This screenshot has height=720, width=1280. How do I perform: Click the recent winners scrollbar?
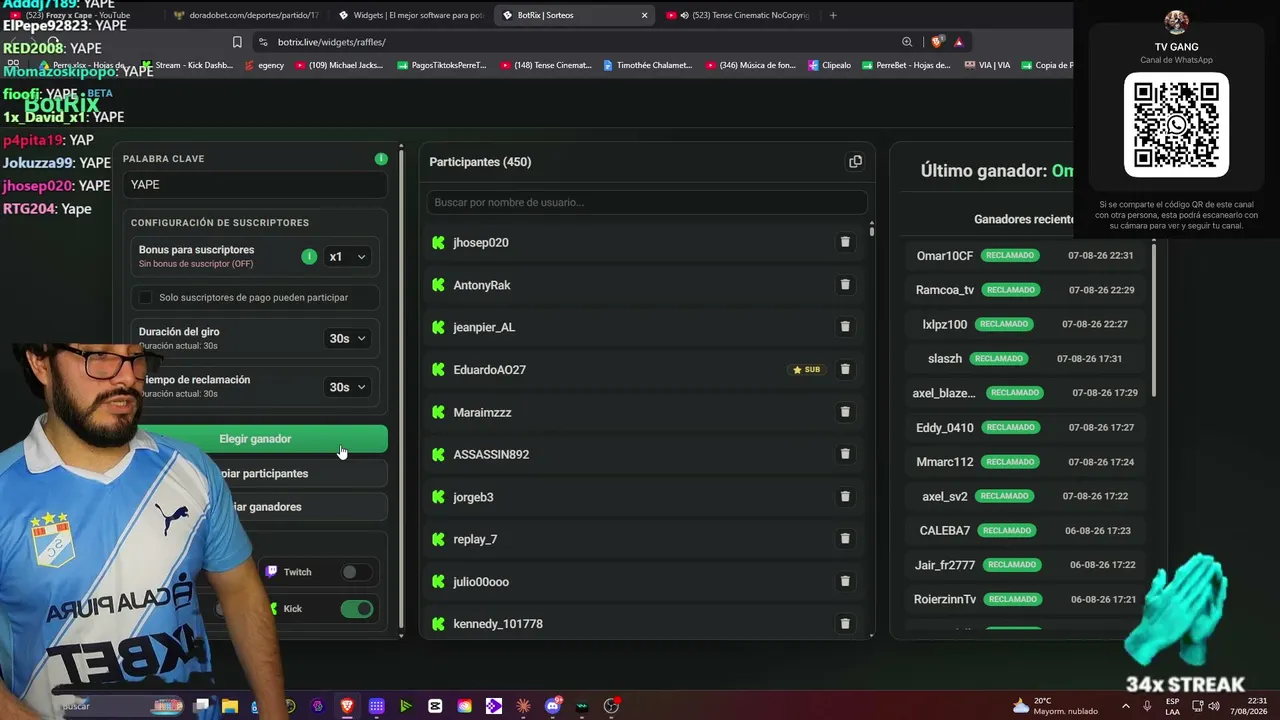pyautogui.click(x=1154, y=320)
